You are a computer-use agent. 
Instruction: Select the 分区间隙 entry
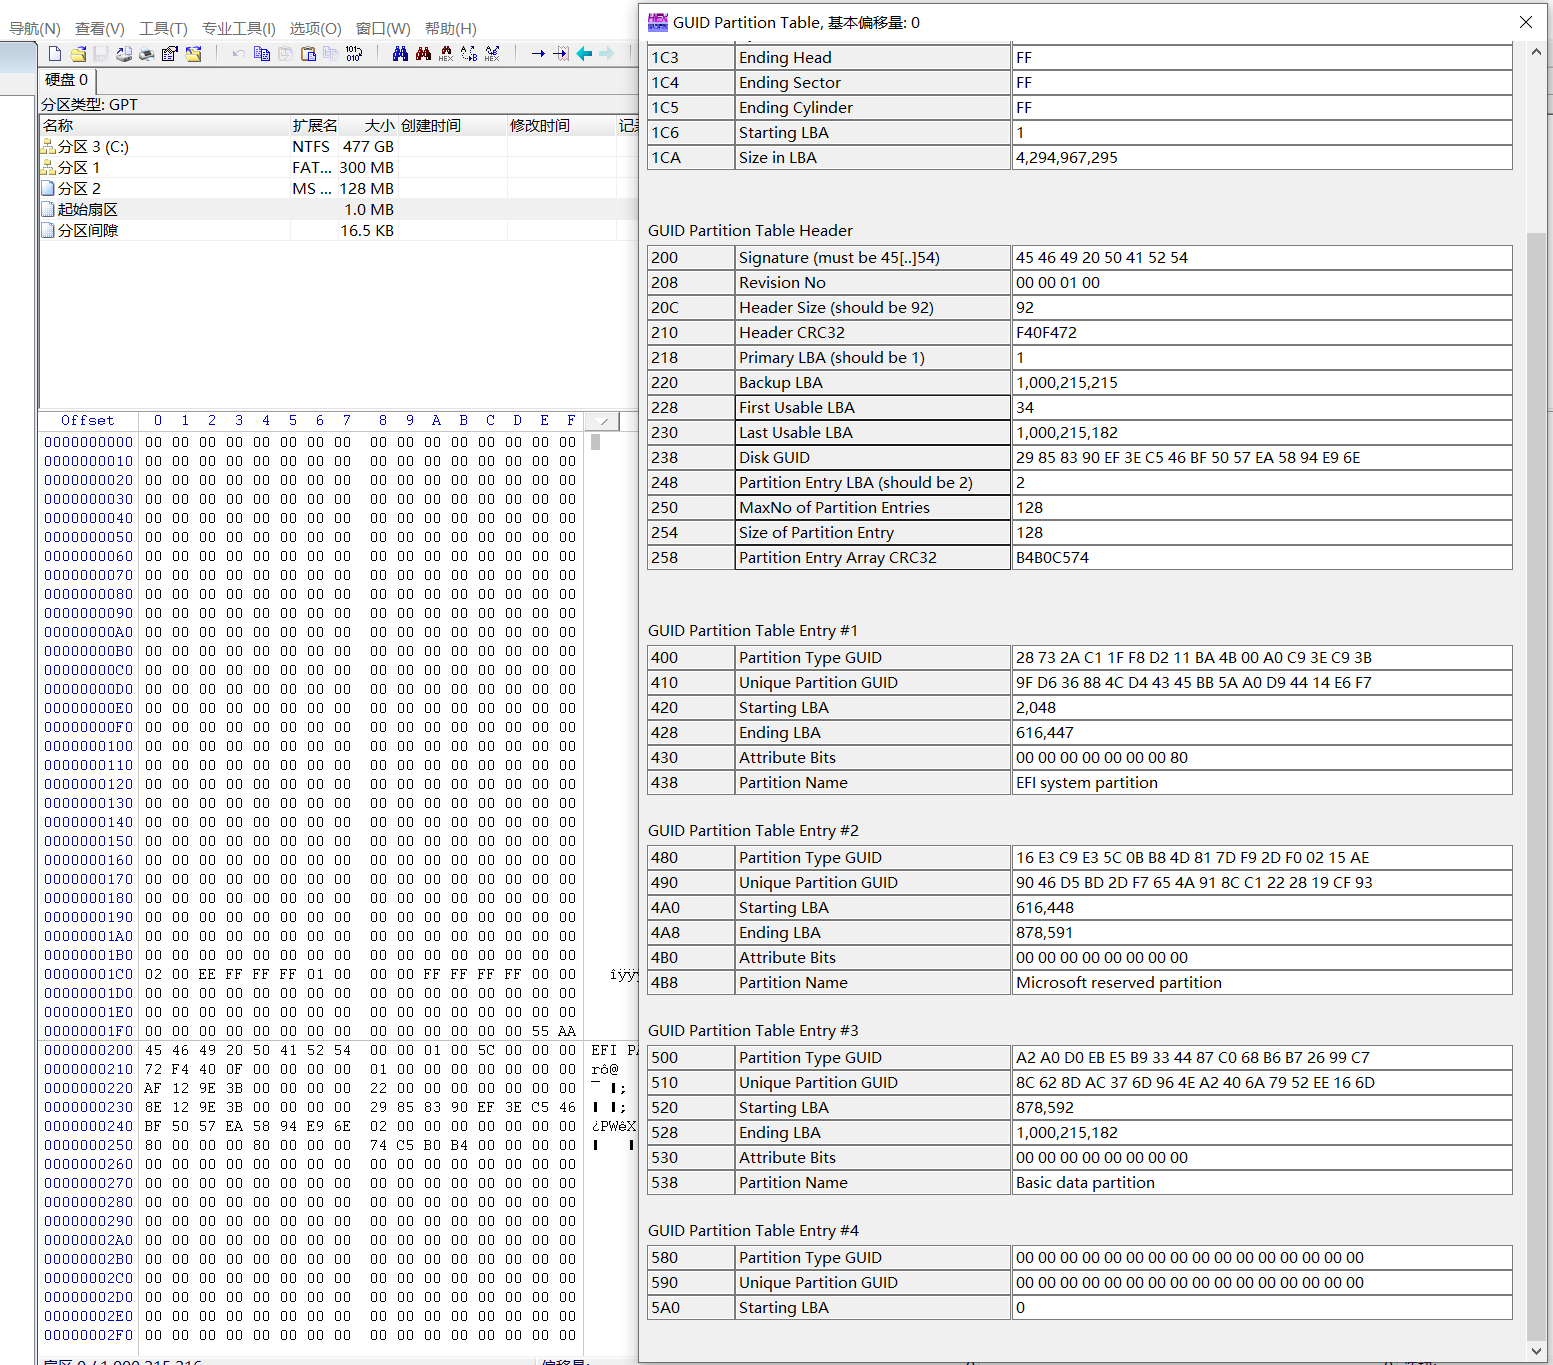(338, 231)
